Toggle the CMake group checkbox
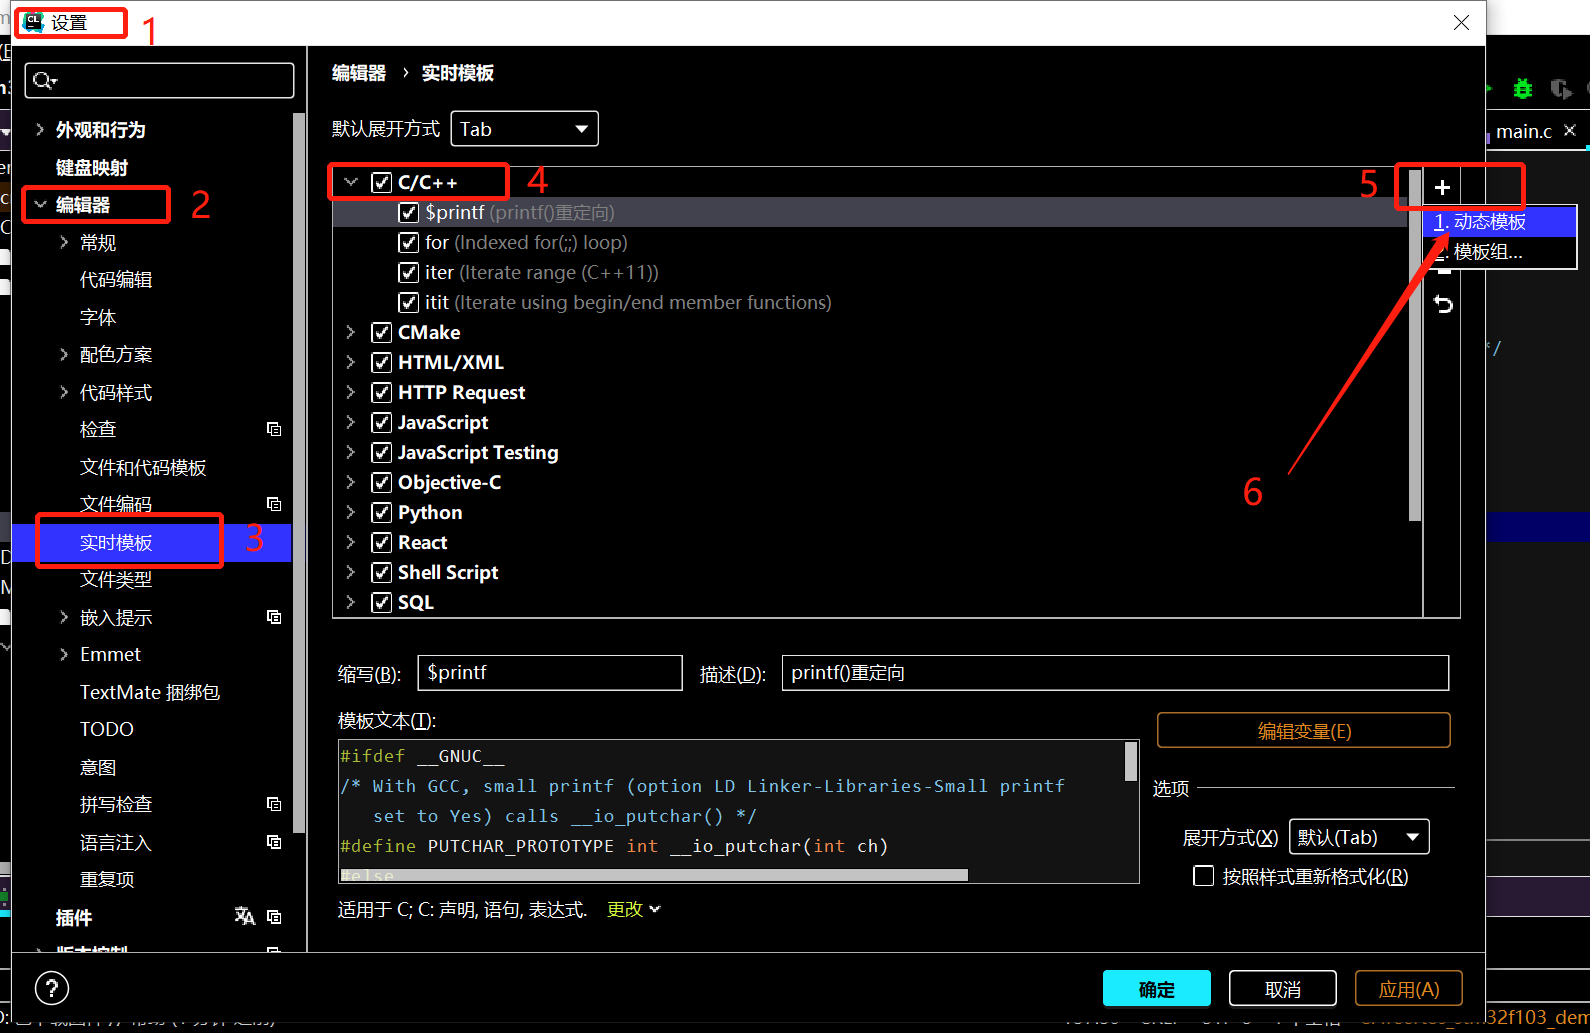 381,332
